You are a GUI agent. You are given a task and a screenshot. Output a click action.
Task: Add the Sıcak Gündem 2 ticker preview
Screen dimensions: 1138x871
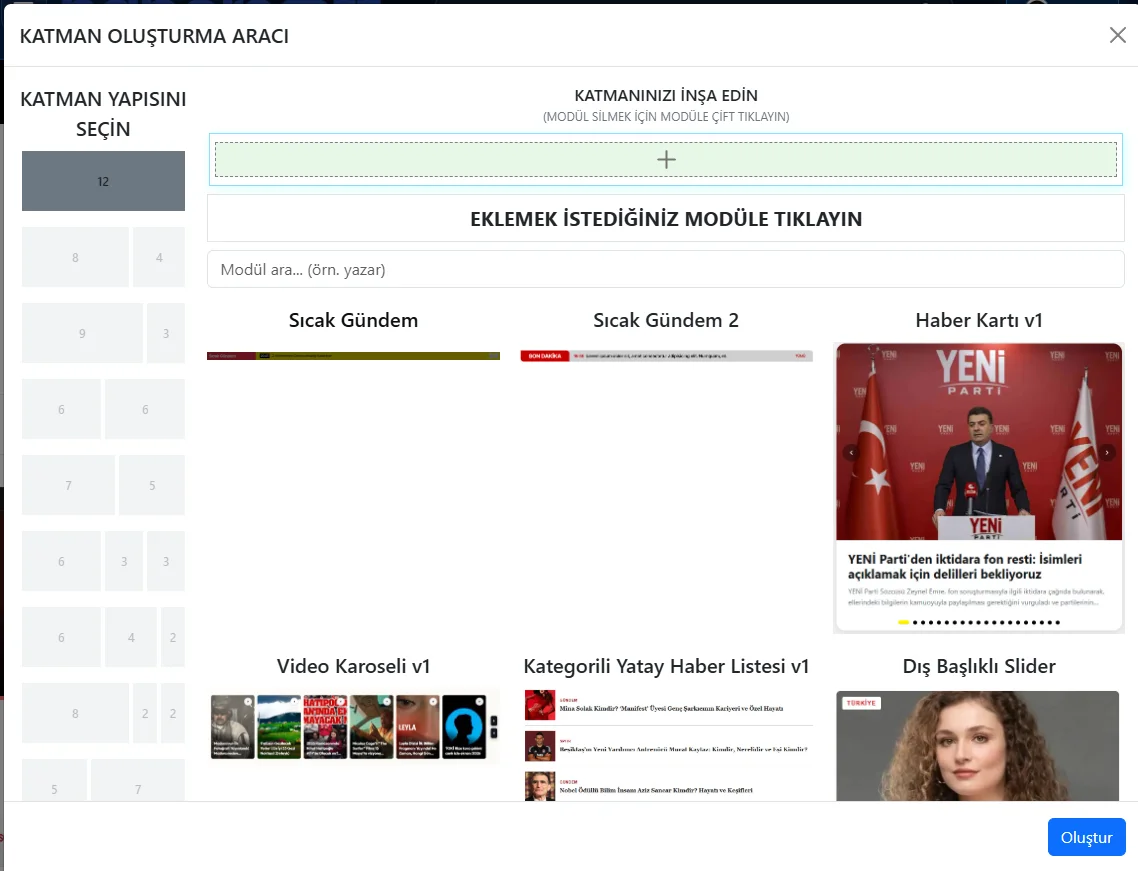click(666, 356)
